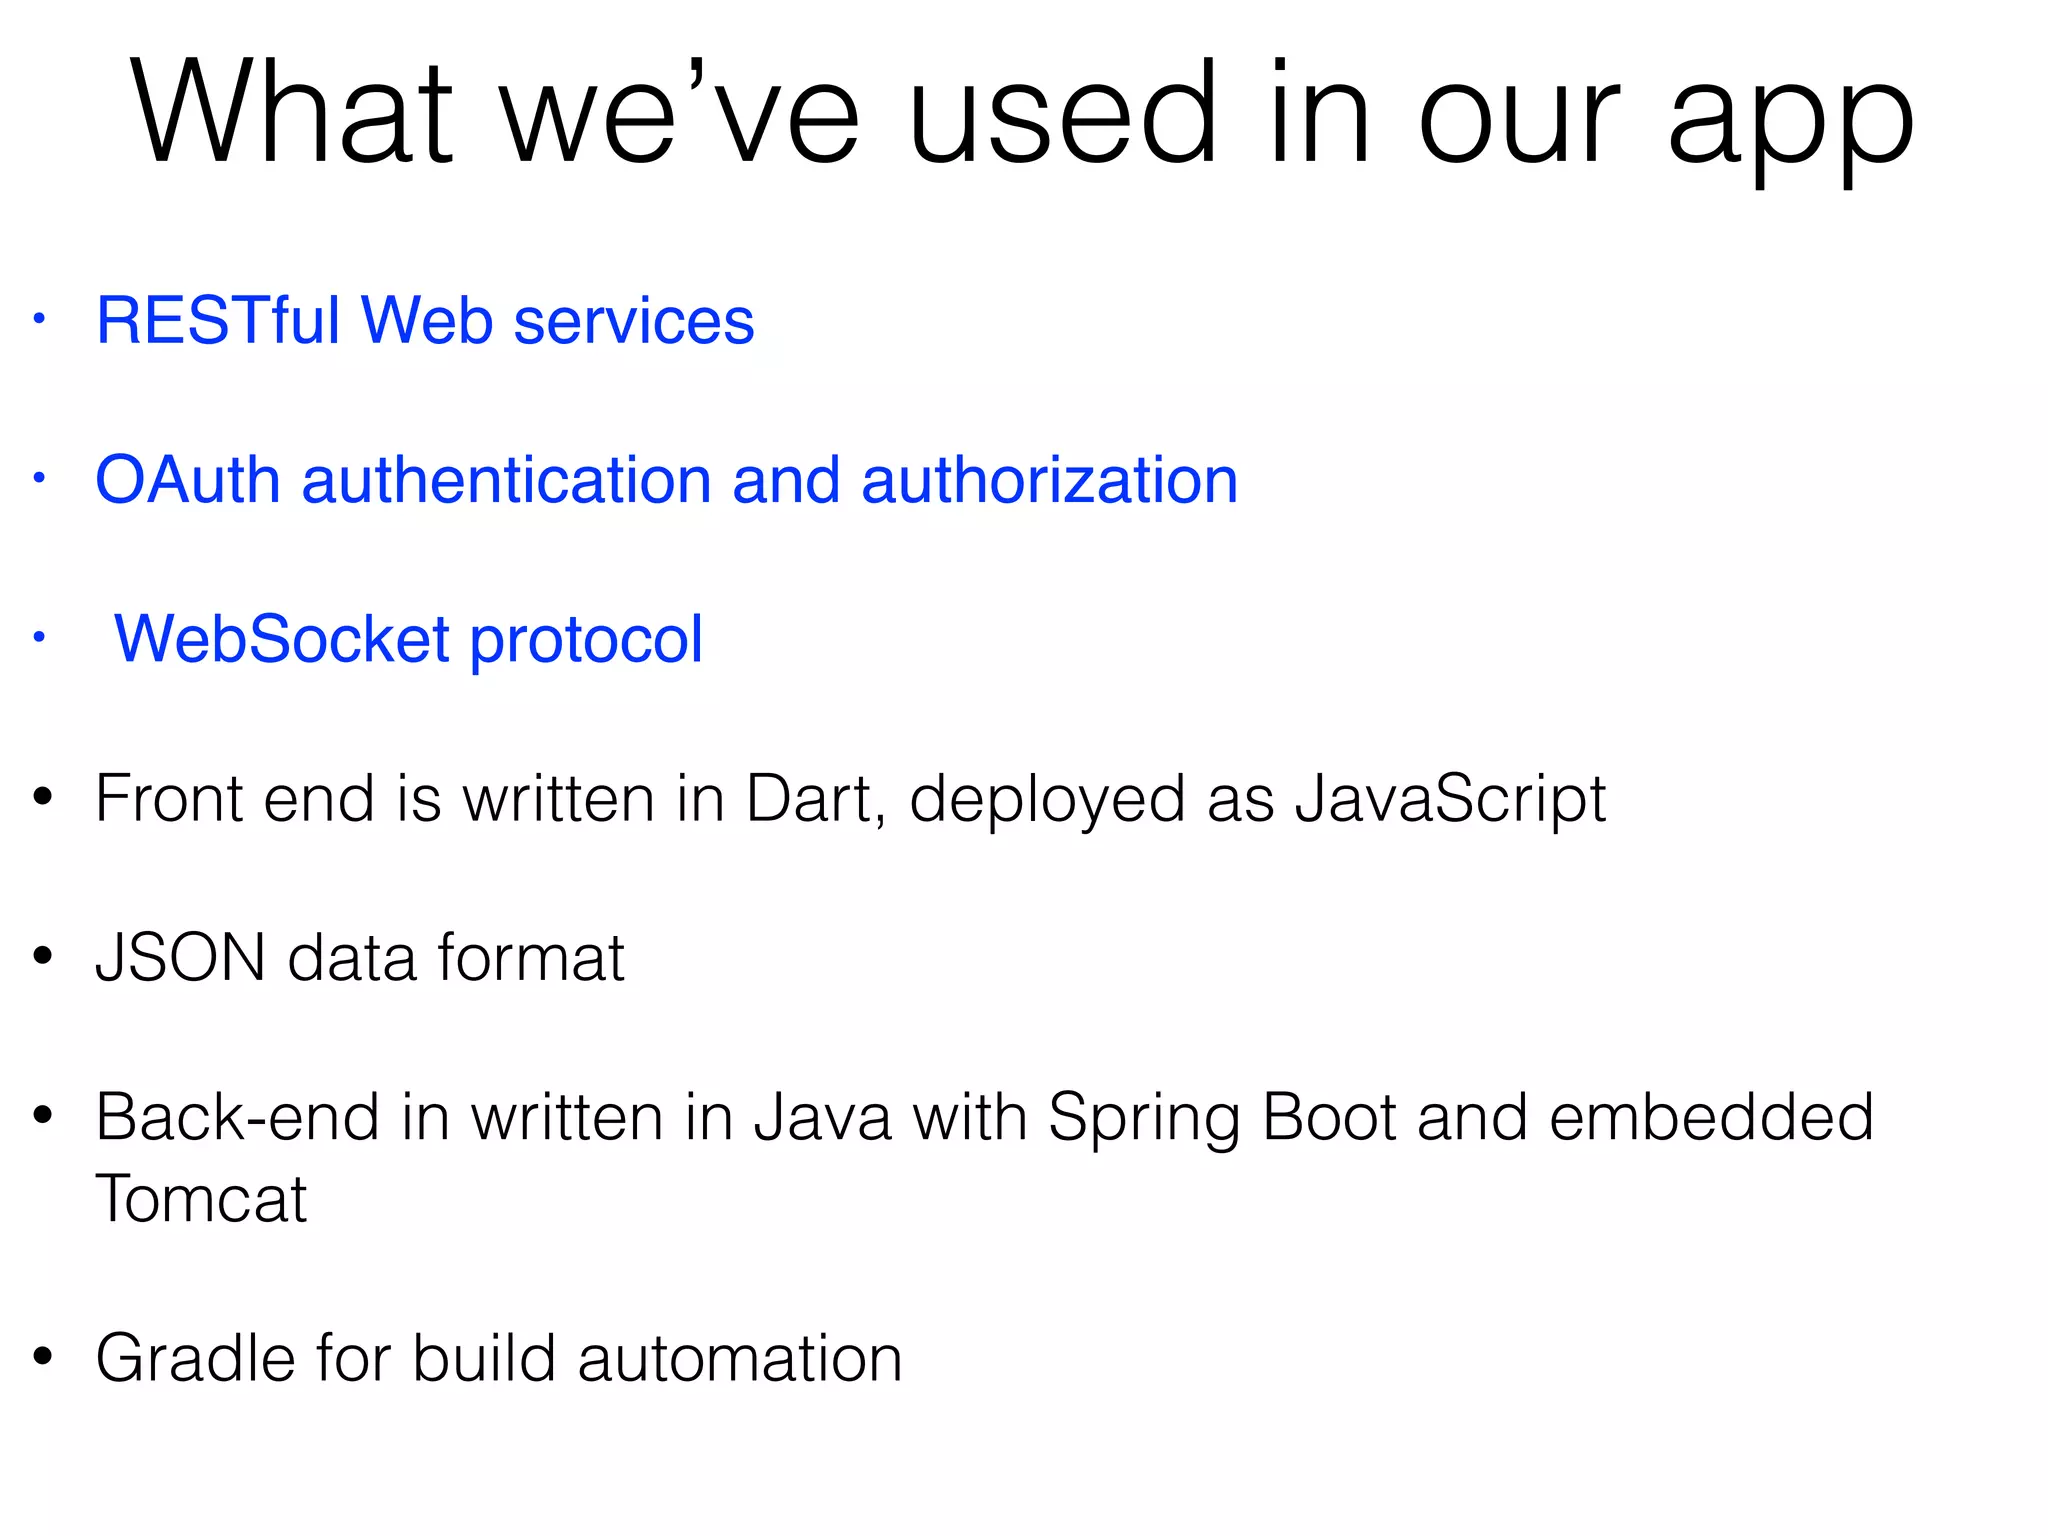Click the 'OAuth authentication and authorization' link

pyautogui.click(x=667, y=480)
